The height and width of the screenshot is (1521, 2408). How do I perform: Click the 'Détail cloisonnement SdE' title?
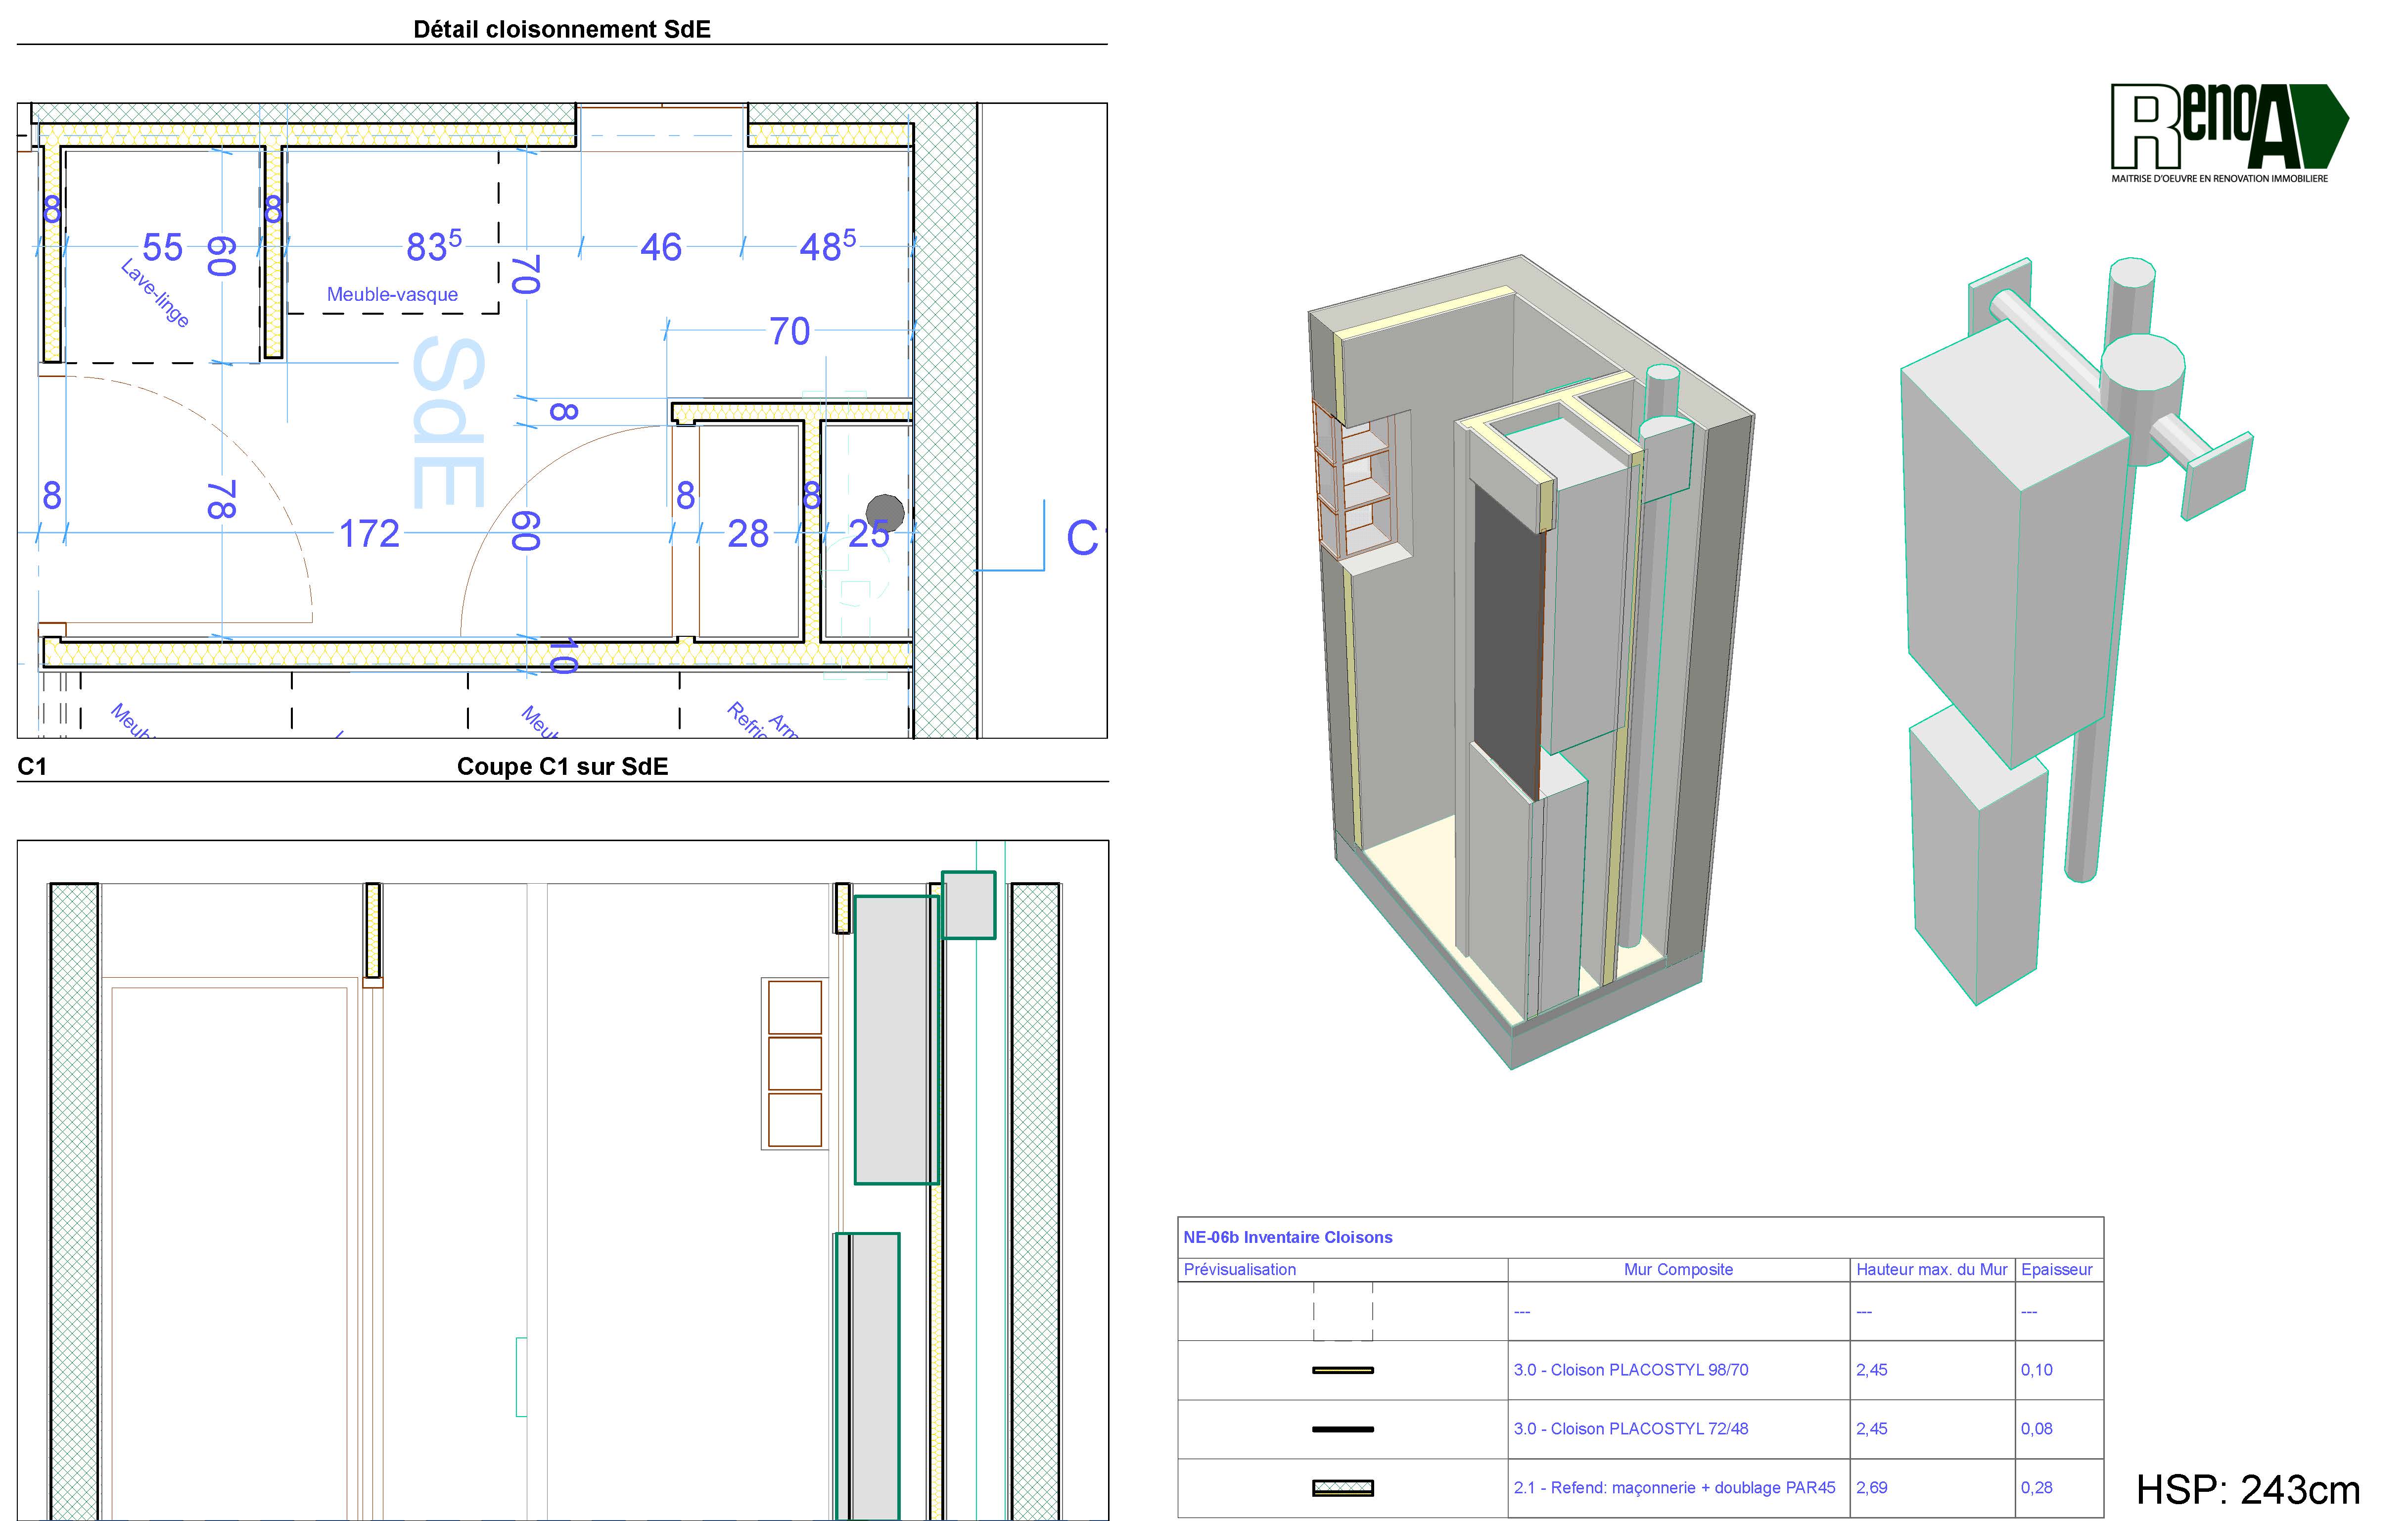562,29
